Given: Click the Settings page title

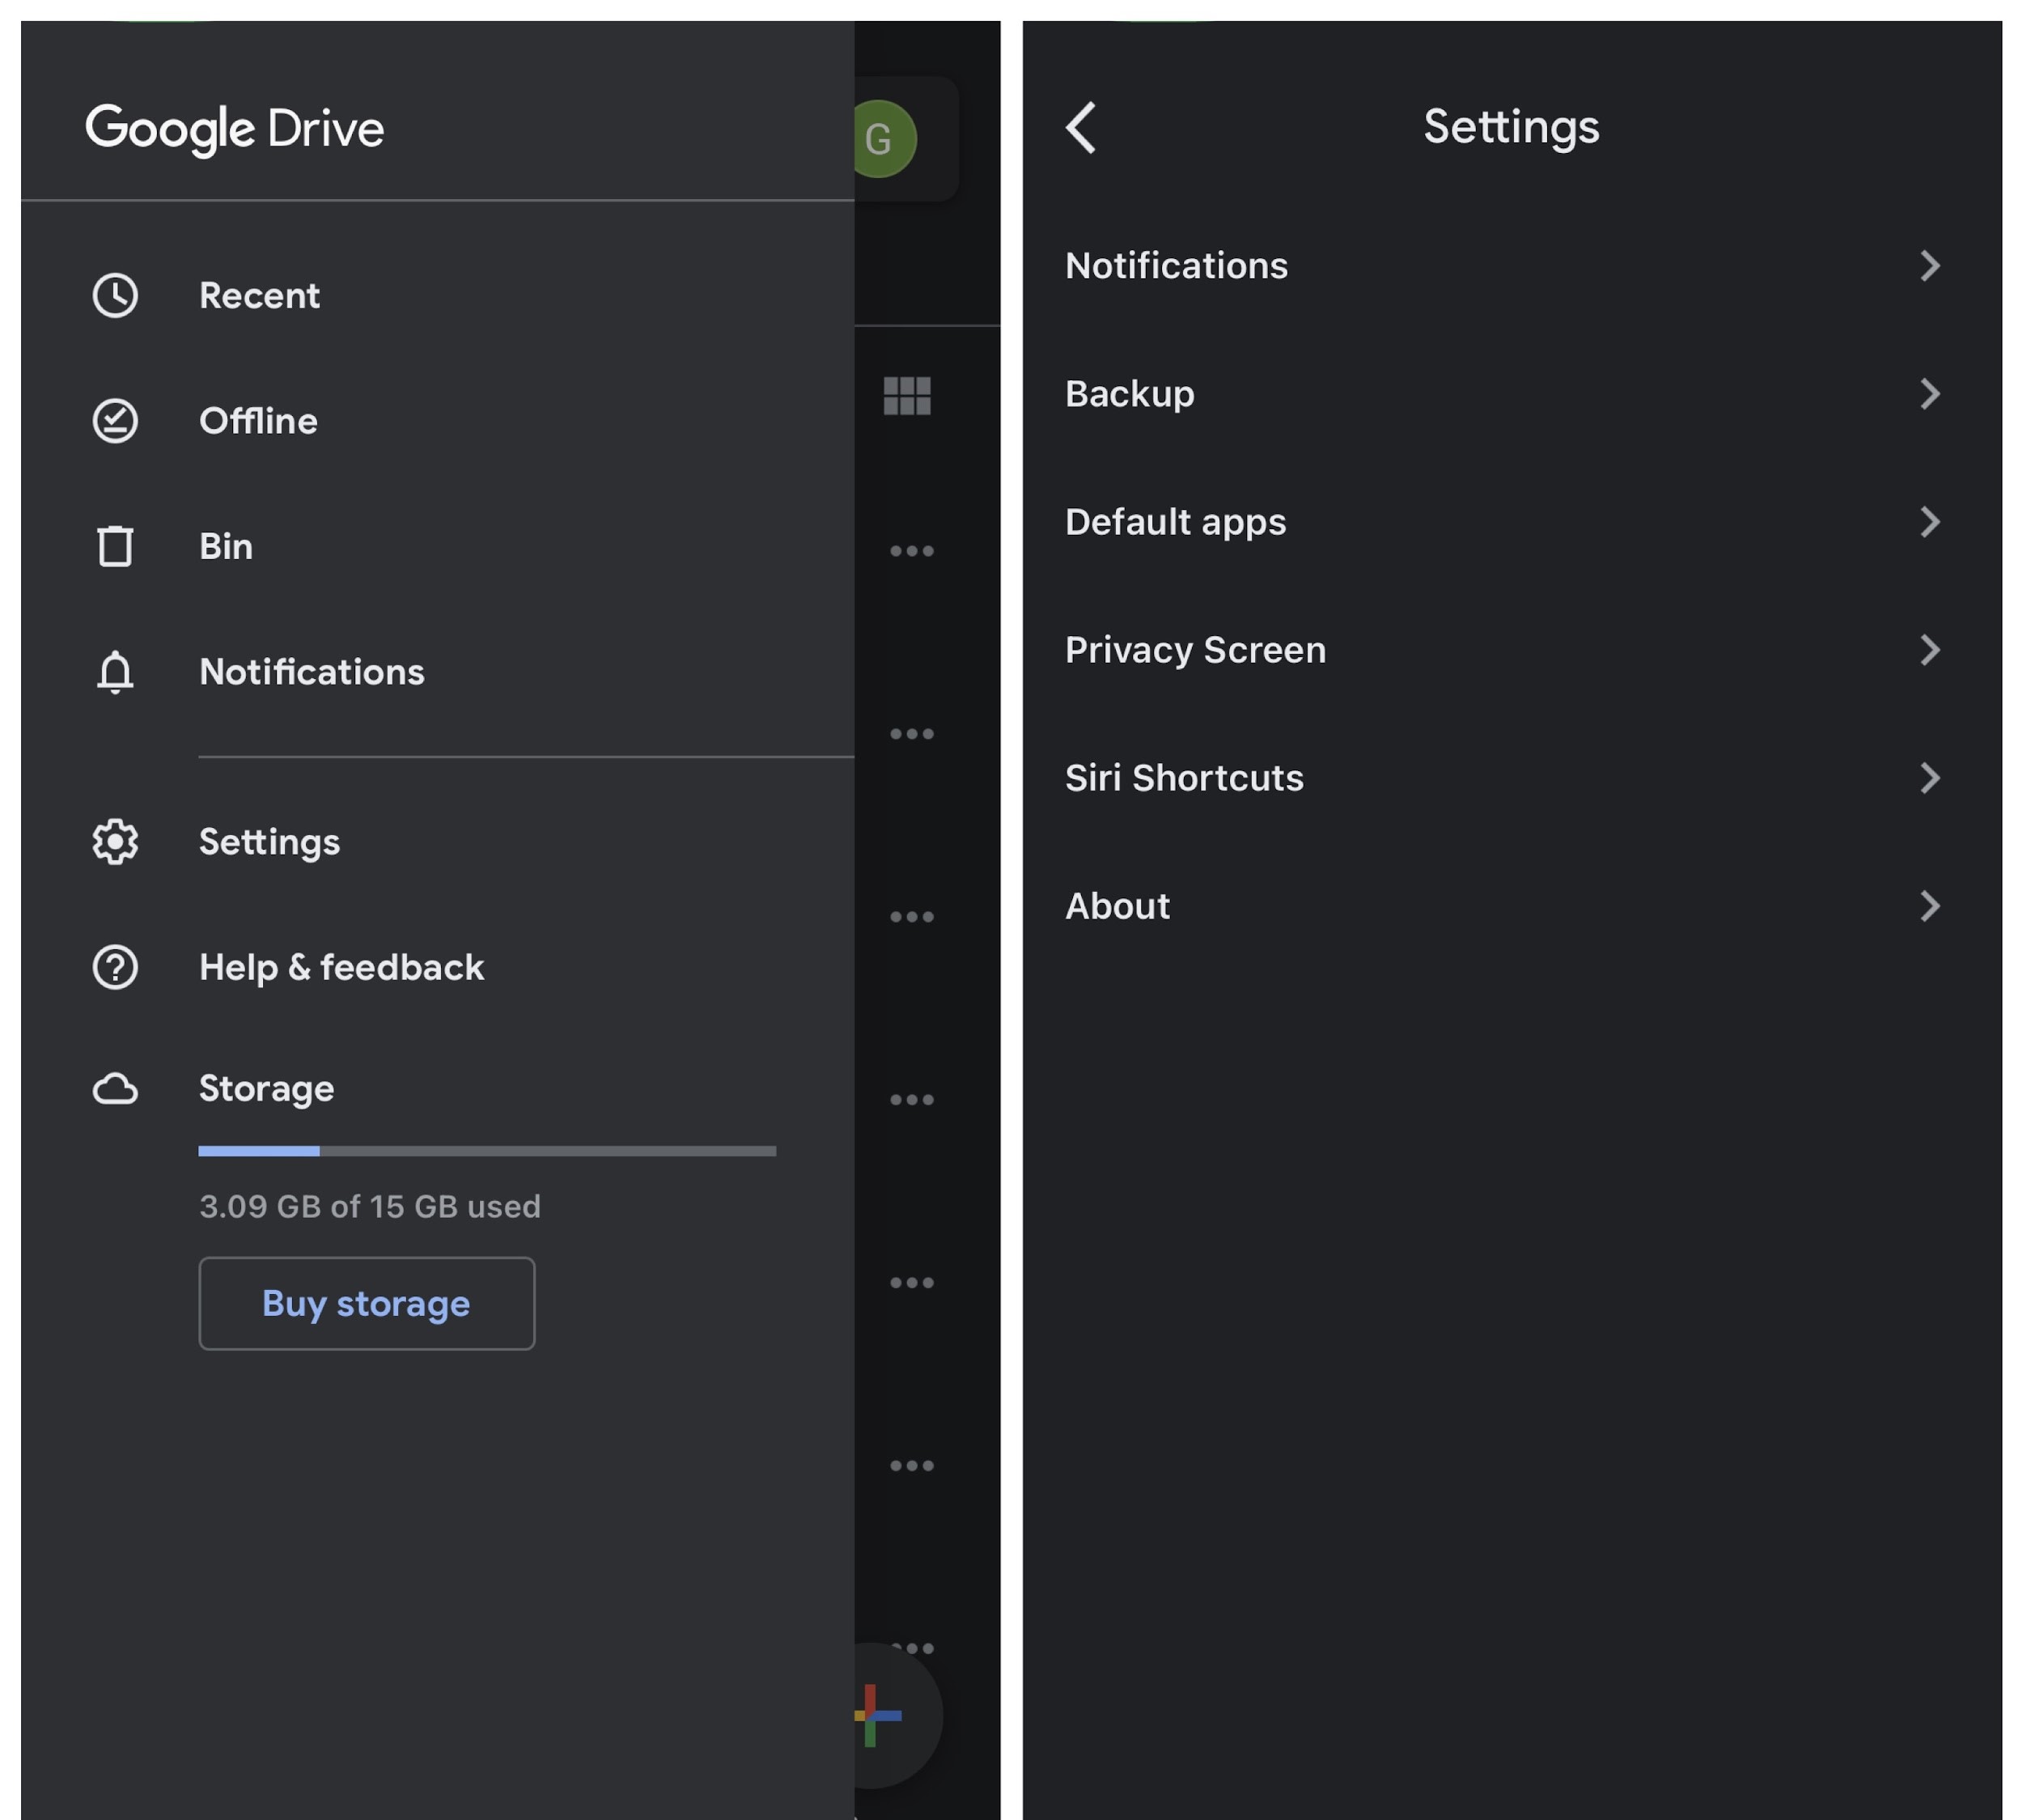Looking at the screenshot, I should [1511, 128].
